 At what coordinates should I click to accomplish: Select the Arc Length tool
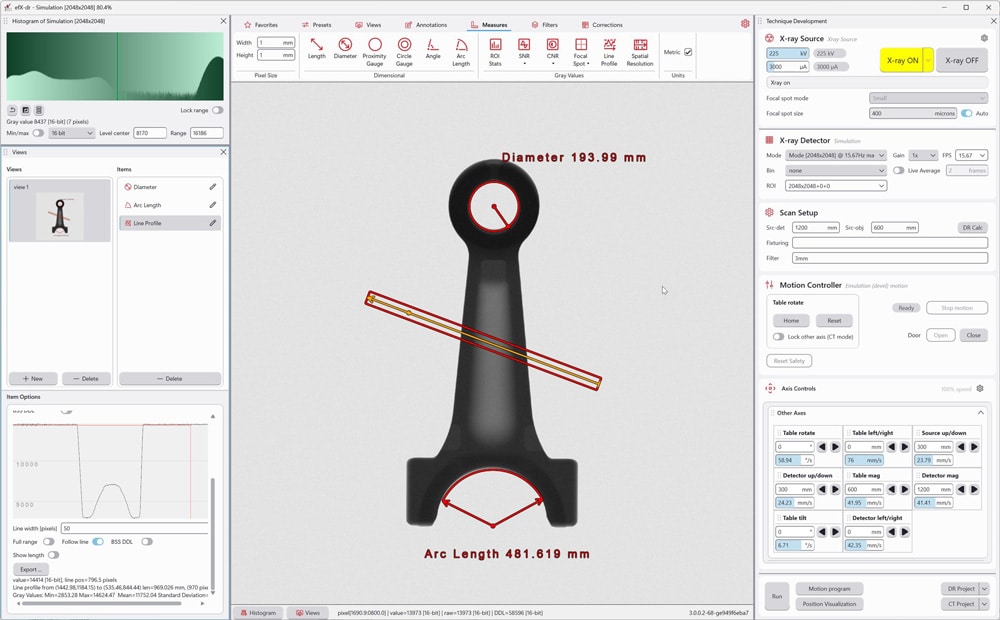pos(461,49)
